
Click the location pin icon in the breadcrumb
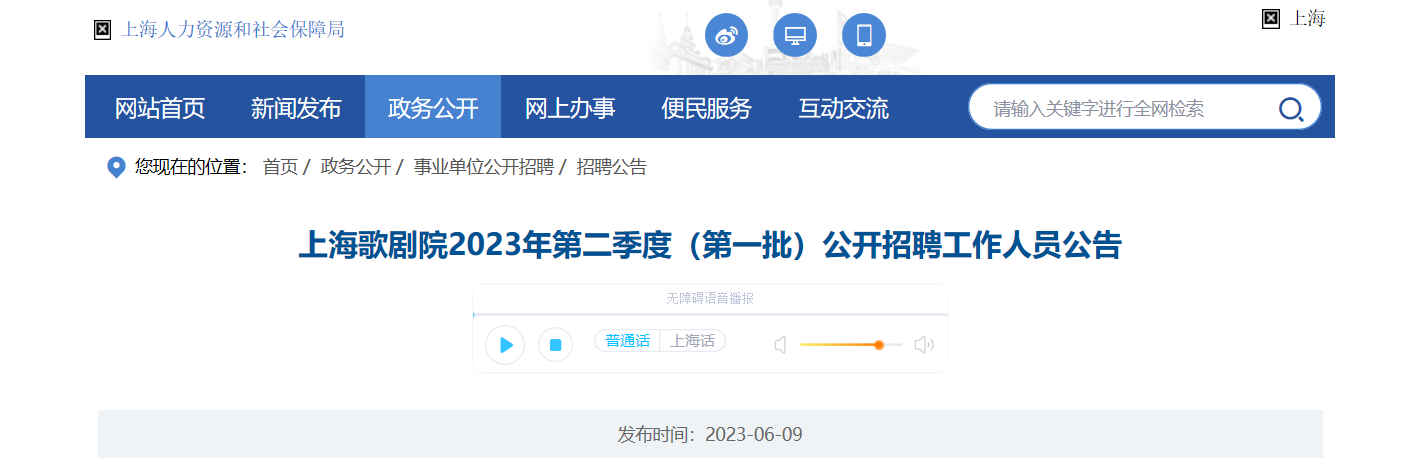point(116,167)
